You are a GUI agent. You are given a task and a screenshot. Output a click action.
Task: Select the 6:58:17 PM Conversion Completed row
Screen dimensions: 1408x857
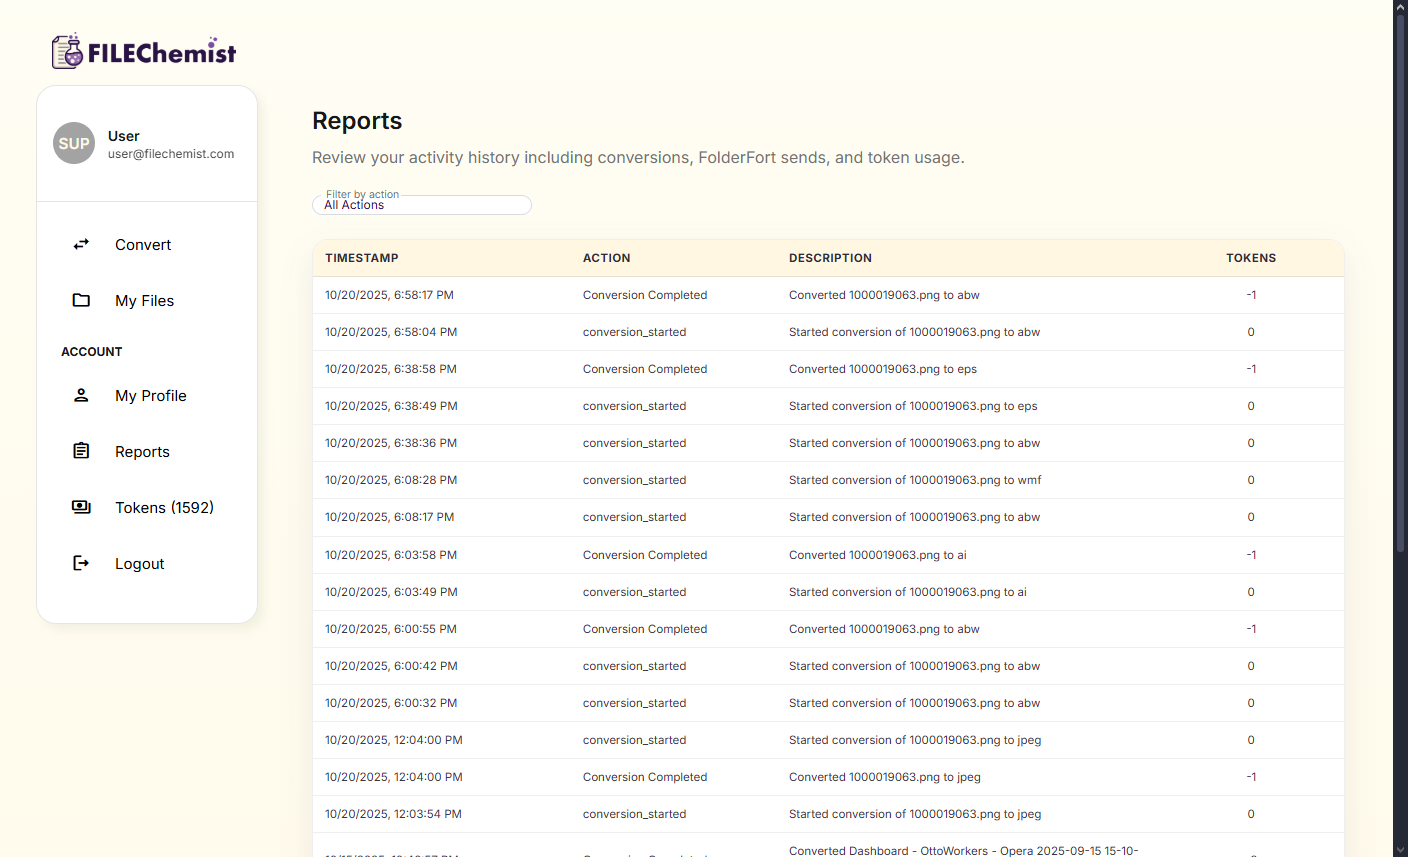click(x=827, y=295)
